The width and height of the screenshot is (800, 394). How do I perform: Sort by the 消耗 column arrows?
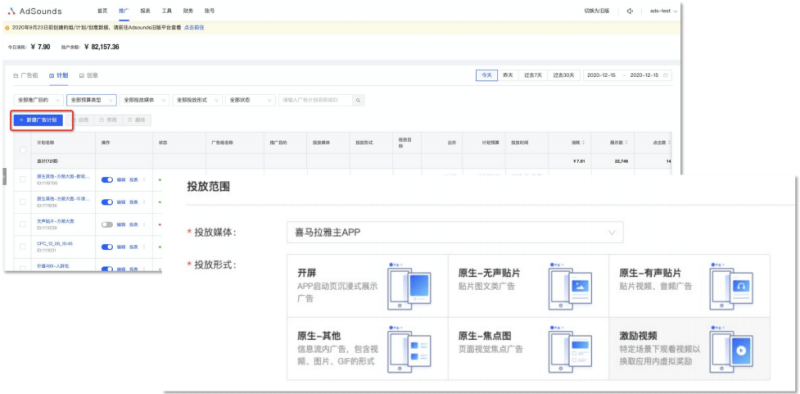584,142
